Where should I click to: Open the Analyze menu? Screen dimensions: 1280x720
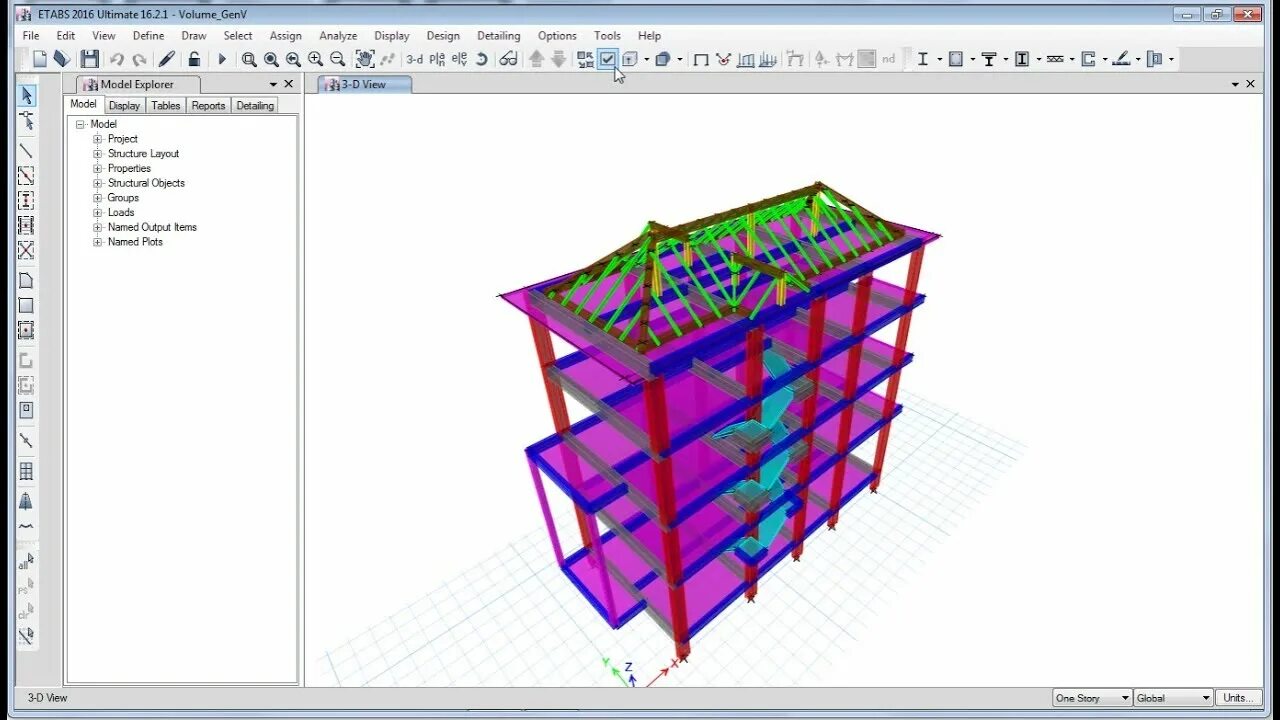click(338, 35)
